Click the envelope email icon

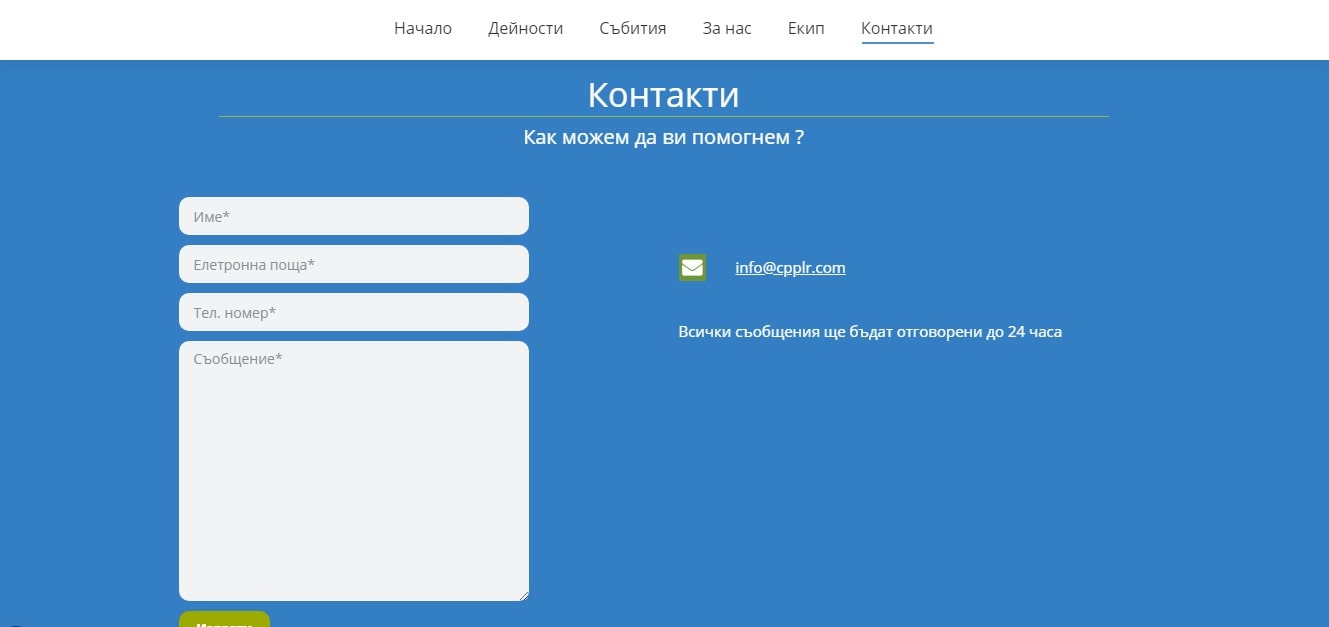[x=692, y=267]
